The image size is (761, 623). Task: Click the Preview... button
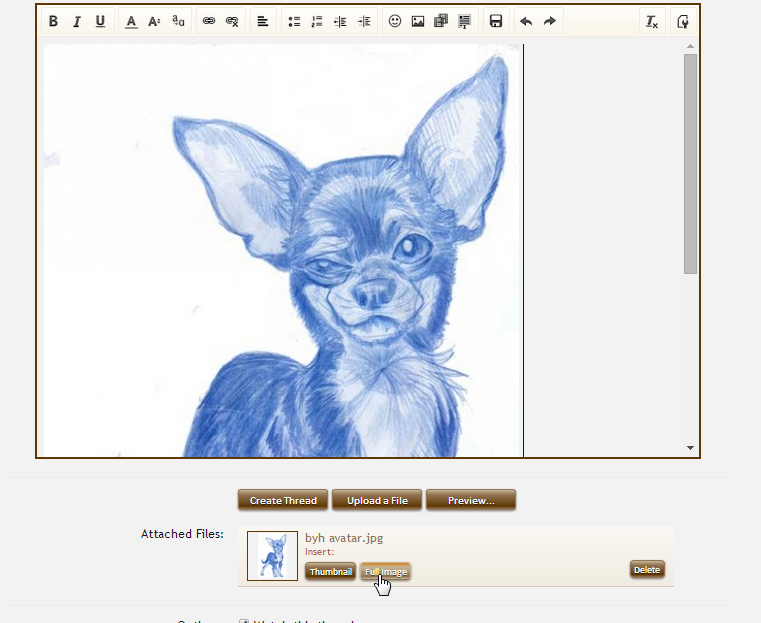point(471,500)
